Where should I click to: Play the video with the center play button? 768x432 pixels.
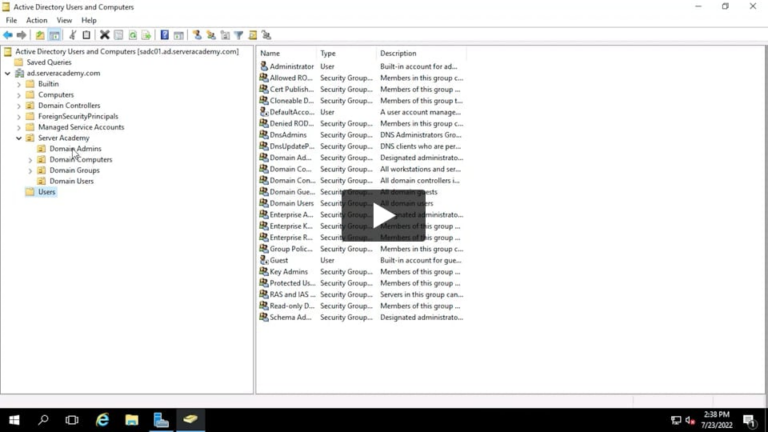[x=384, y=216]
